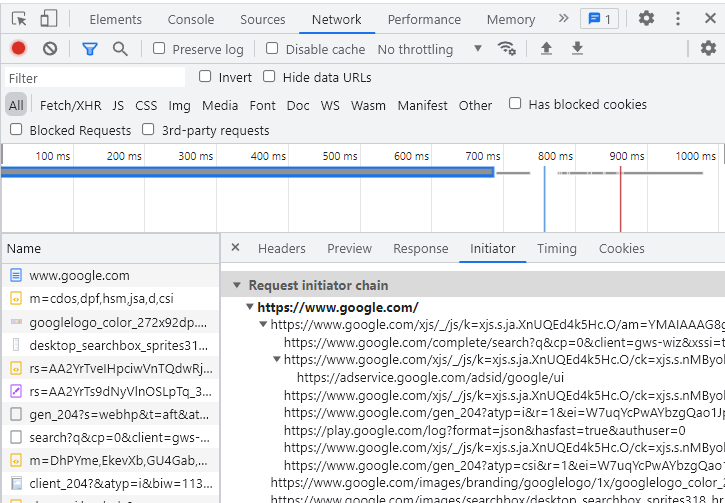Image resolution: width=725 pixels, height=503 pixels.
Task: Check Has blocked cookies
Action: tap(515, 103)
